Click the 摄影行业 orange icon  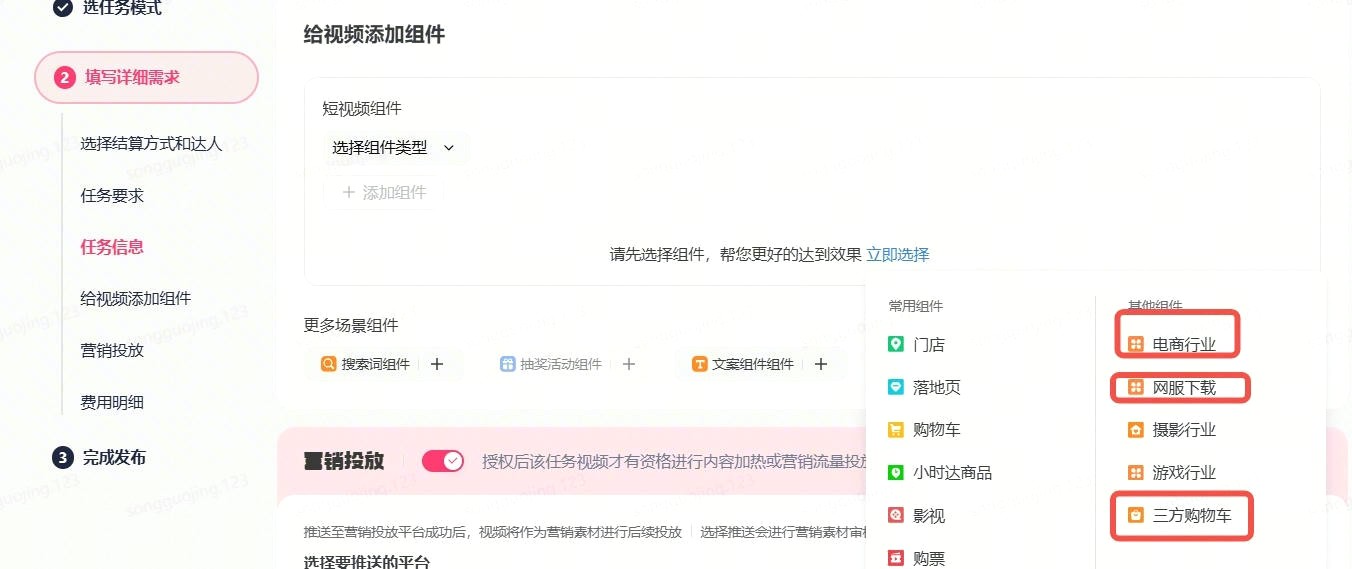[x=1136, y=430]
